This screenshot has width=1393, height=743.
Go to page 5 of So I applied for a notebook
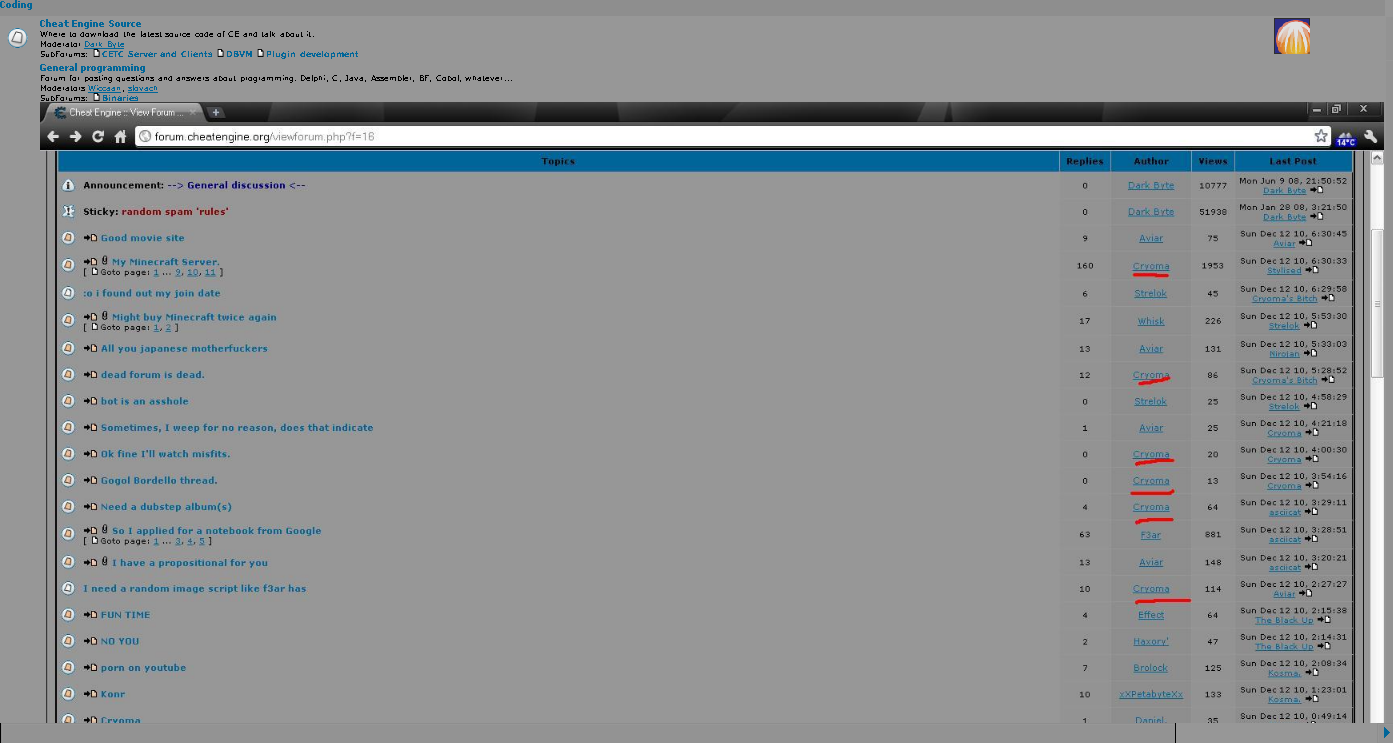click(201, 541)
